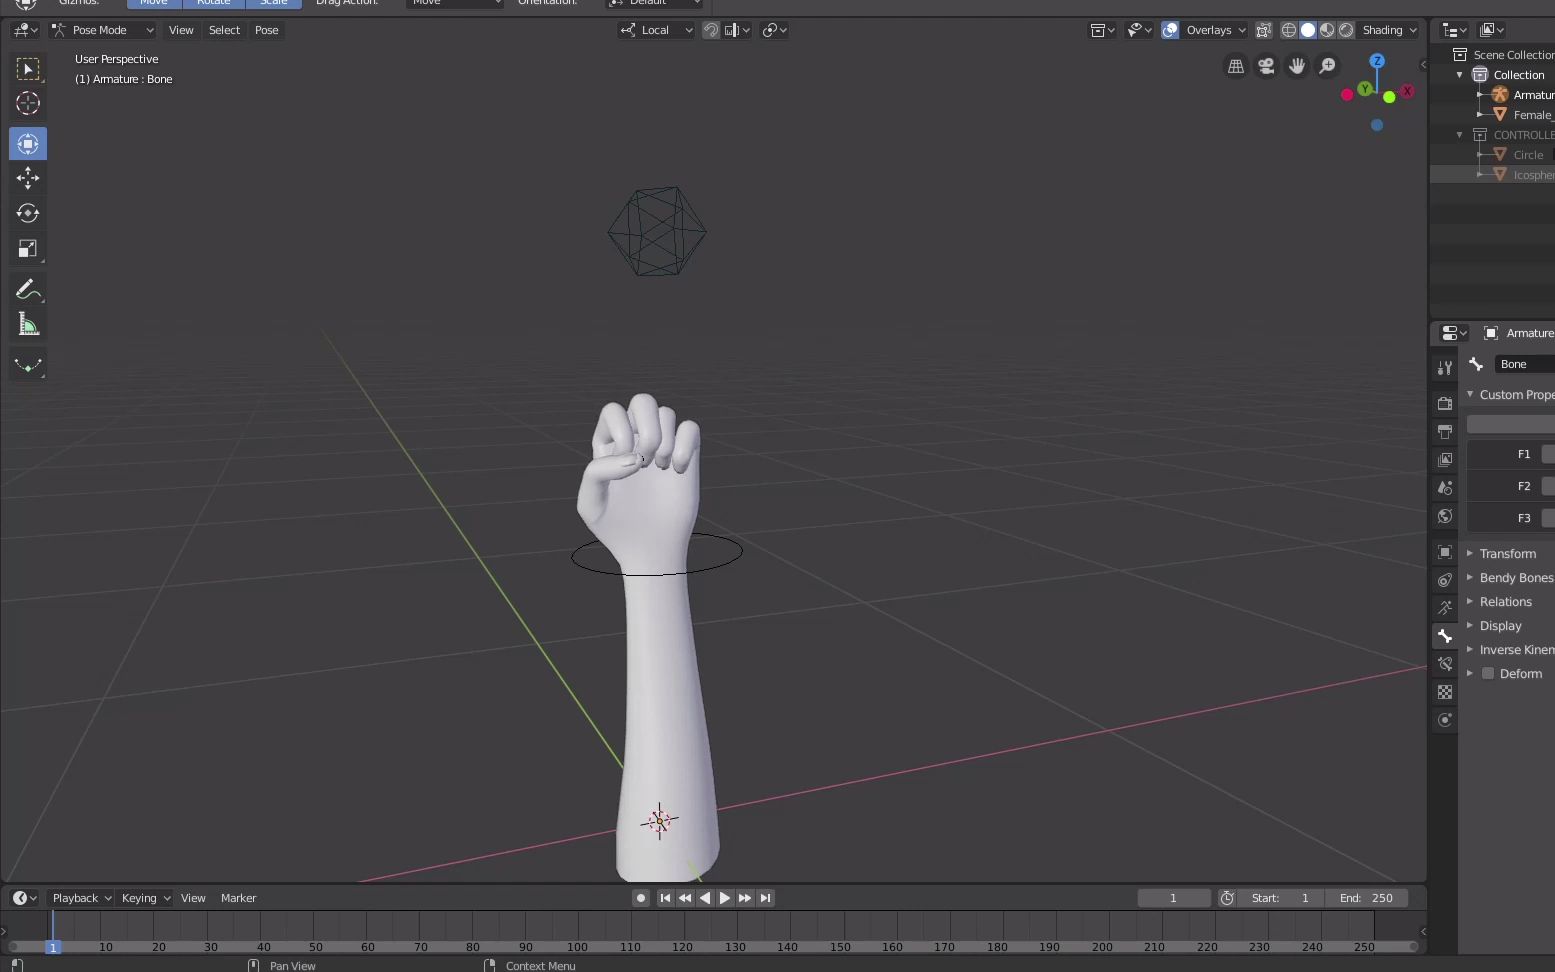This screenshot has width=1555, height=972.
Task: Jump to the timeline start frame
Action: 665,898
